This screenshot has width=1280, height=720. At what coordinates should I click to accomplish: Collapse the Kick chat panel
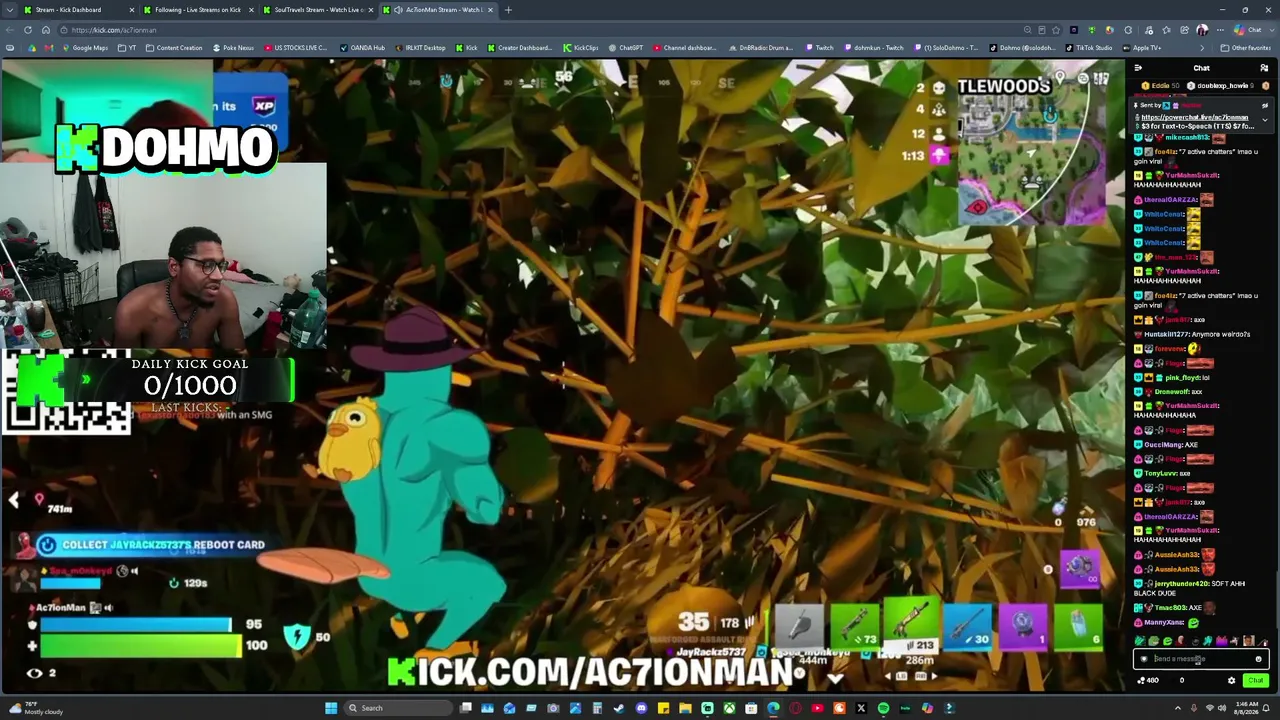point(1138,68)
